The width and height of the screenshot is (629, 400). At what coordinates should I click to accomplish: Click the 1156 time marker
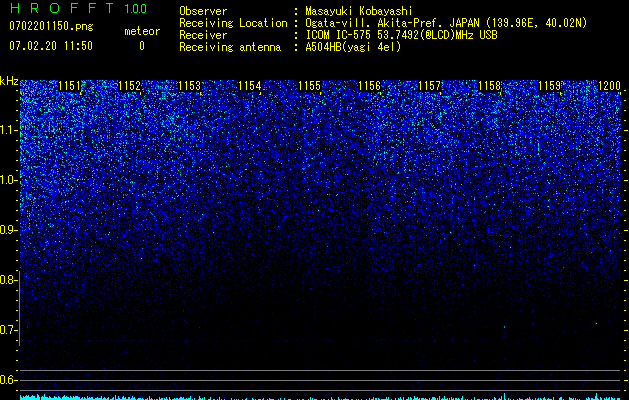pos(369,86)
